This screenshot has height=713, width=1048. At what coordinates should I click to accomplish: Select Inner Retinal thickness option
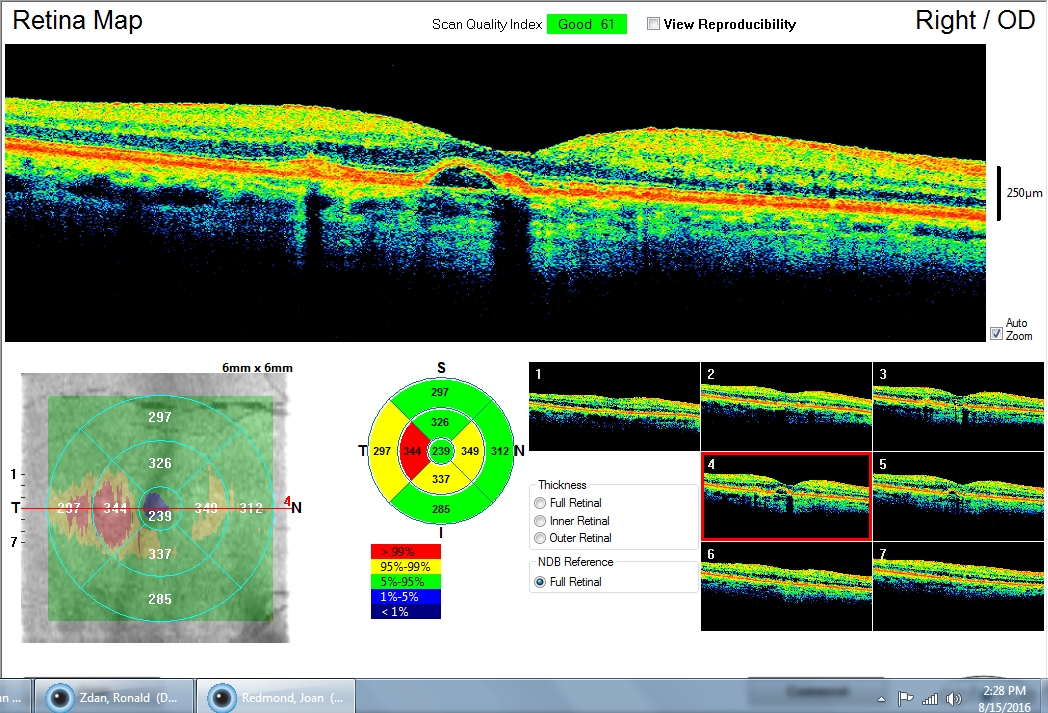539,520
